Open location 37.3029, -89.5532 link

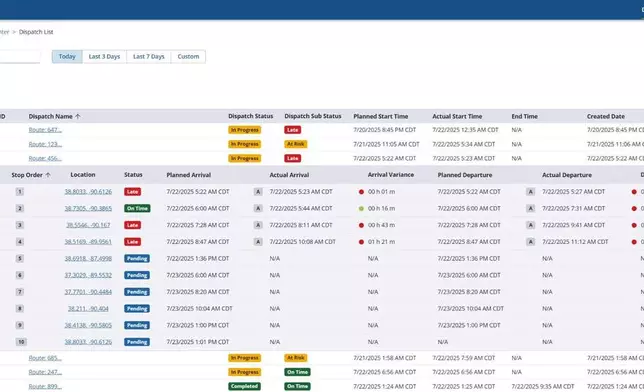pos(88,275)
